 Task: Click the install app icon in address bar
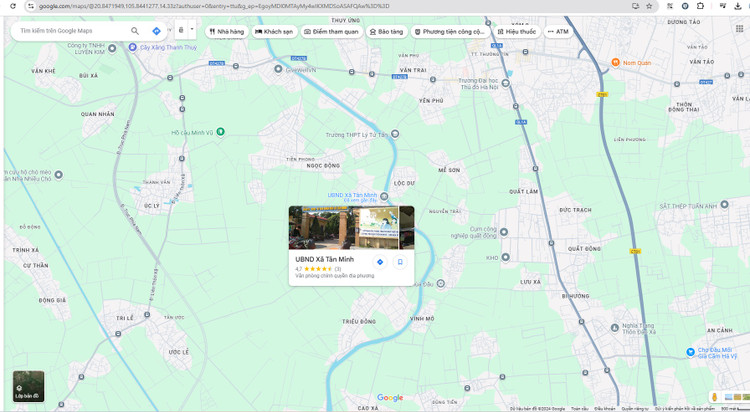click(635, 6)
